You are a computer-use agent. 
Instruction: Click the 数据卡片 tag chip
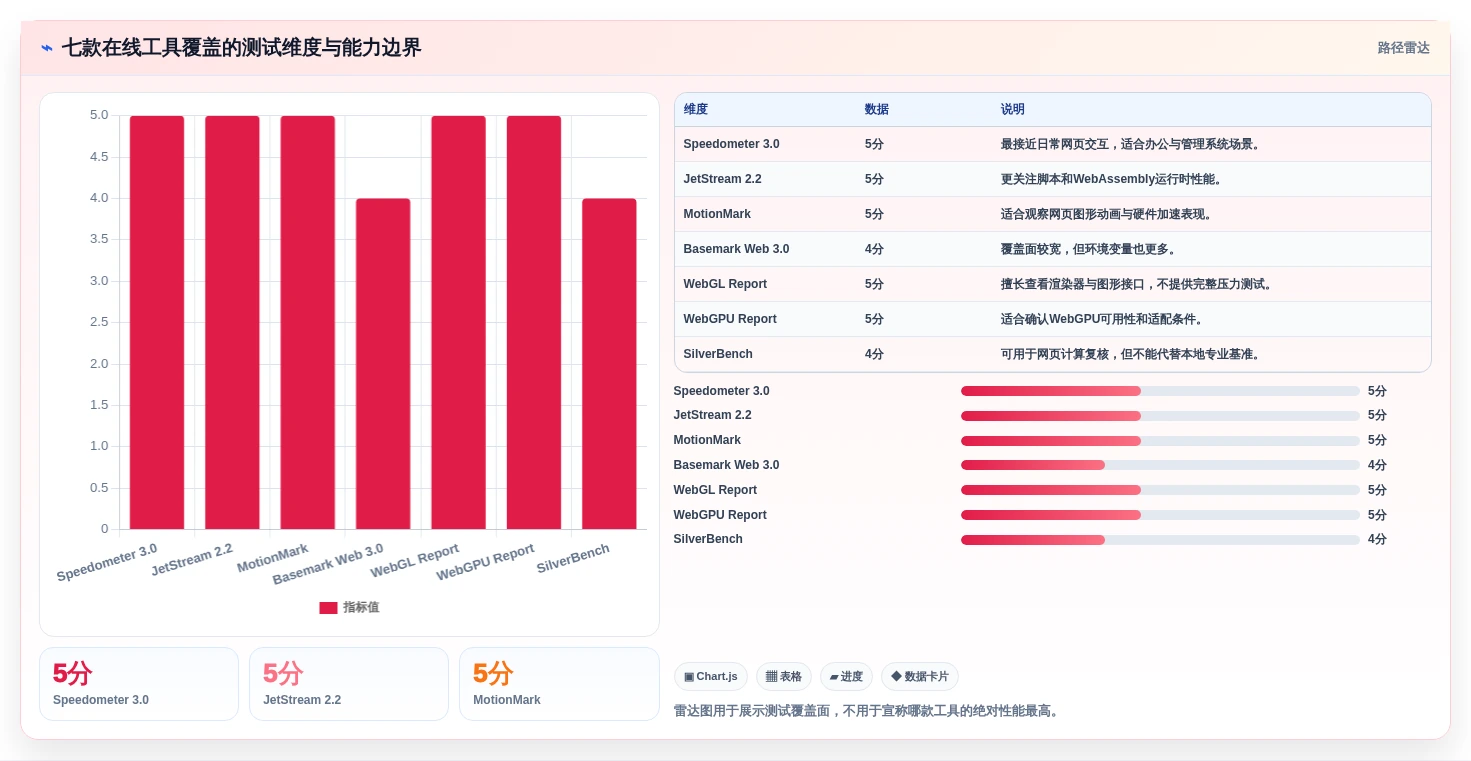point(920,677)
